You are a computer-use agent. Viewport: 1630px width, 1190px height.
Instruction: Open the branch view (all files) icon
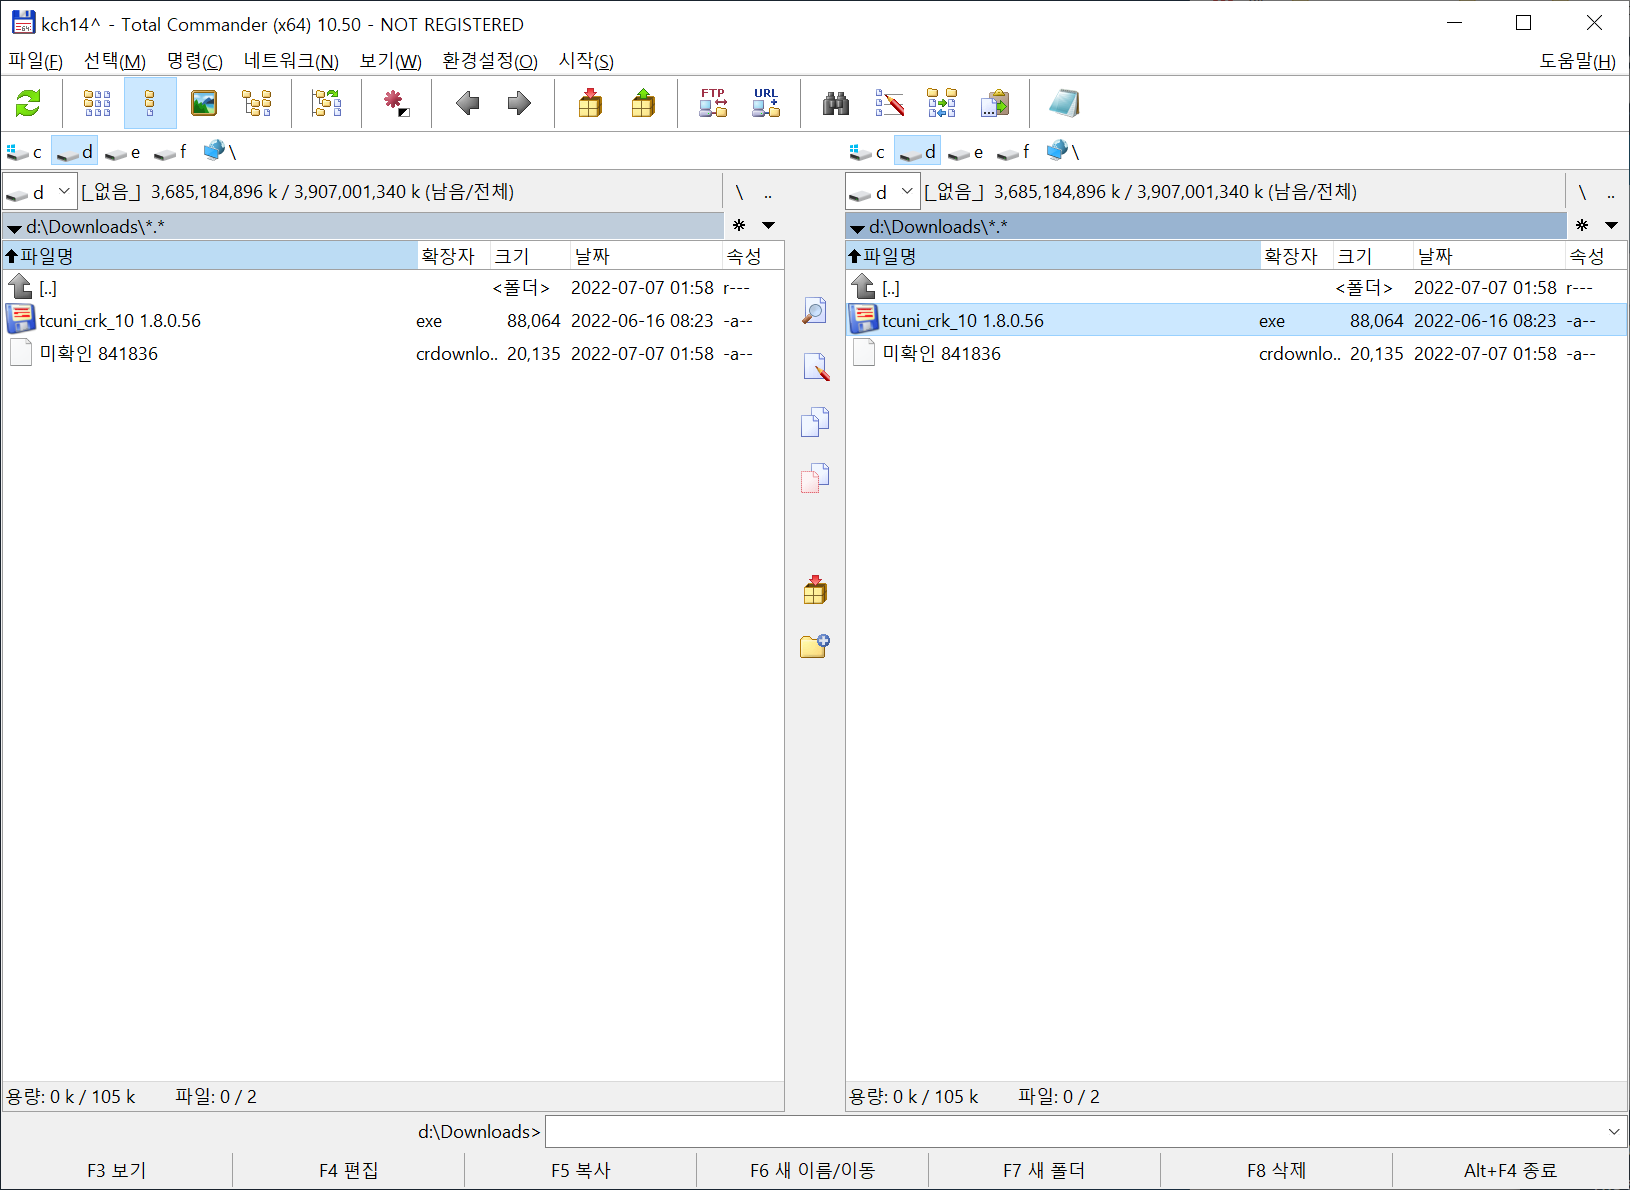coord(326,103)
